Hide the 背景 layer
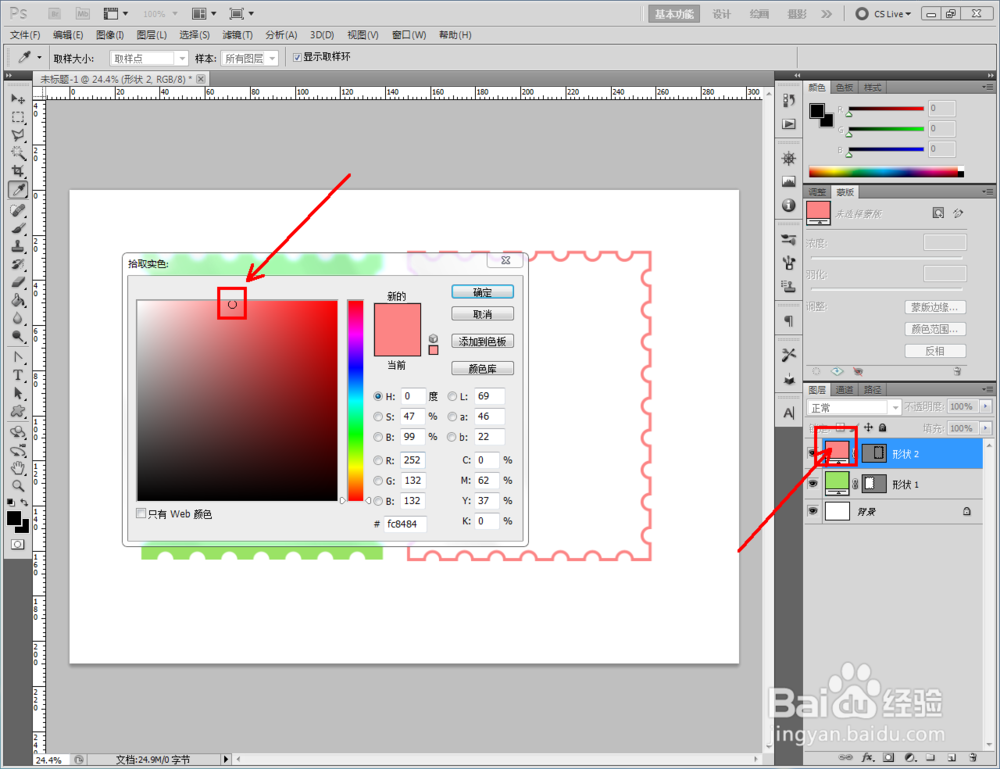Viewport: 1000px width, 769px height. 812,511
